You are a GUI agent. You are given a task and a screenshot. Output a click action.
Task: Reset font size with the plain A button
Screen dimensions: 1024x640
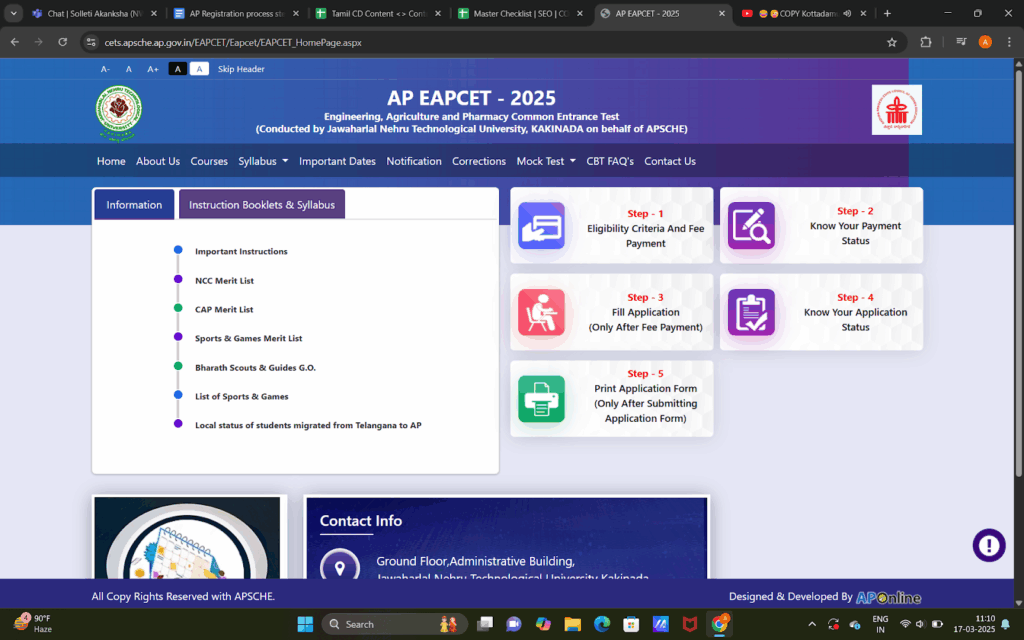pyautogui.click(x=129, y=69)
